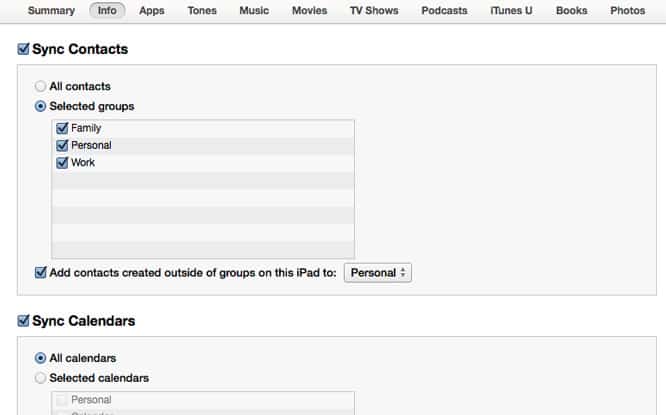Uncheck the Personal contact group
This screenshot has height=415, width=666.
(63, 145)
